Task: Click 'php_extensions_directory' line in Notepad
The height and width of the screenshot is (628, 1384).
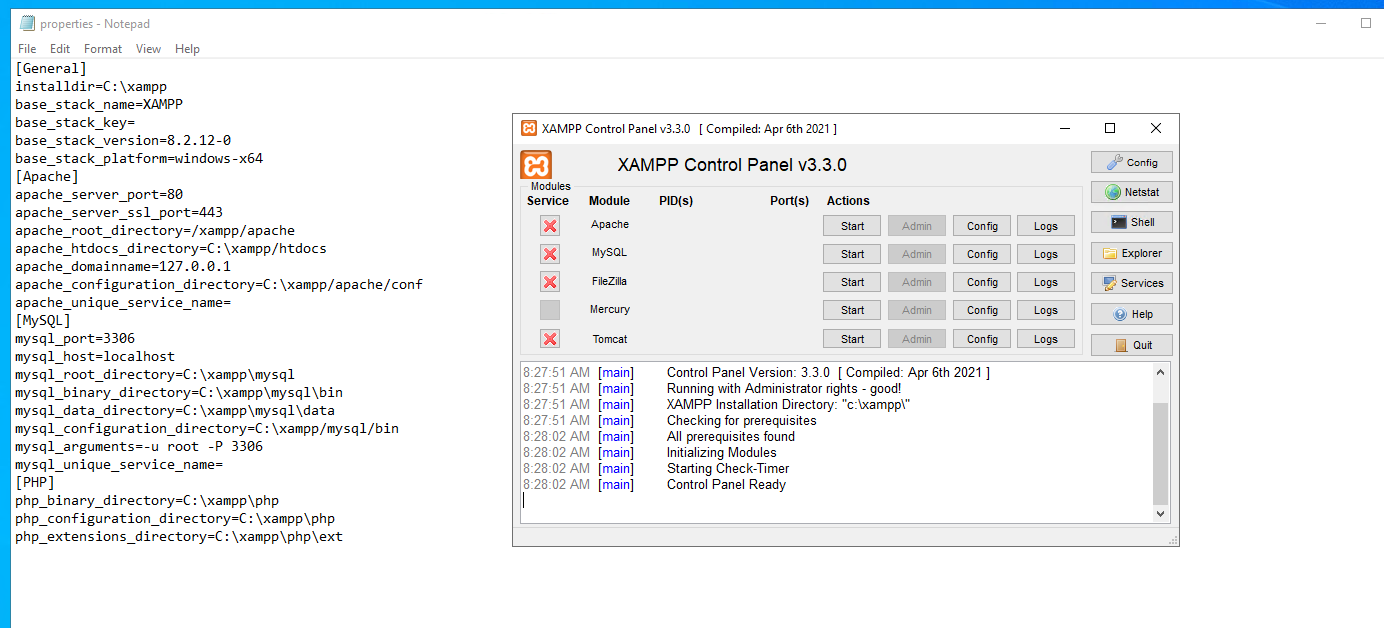Action: 179,537
